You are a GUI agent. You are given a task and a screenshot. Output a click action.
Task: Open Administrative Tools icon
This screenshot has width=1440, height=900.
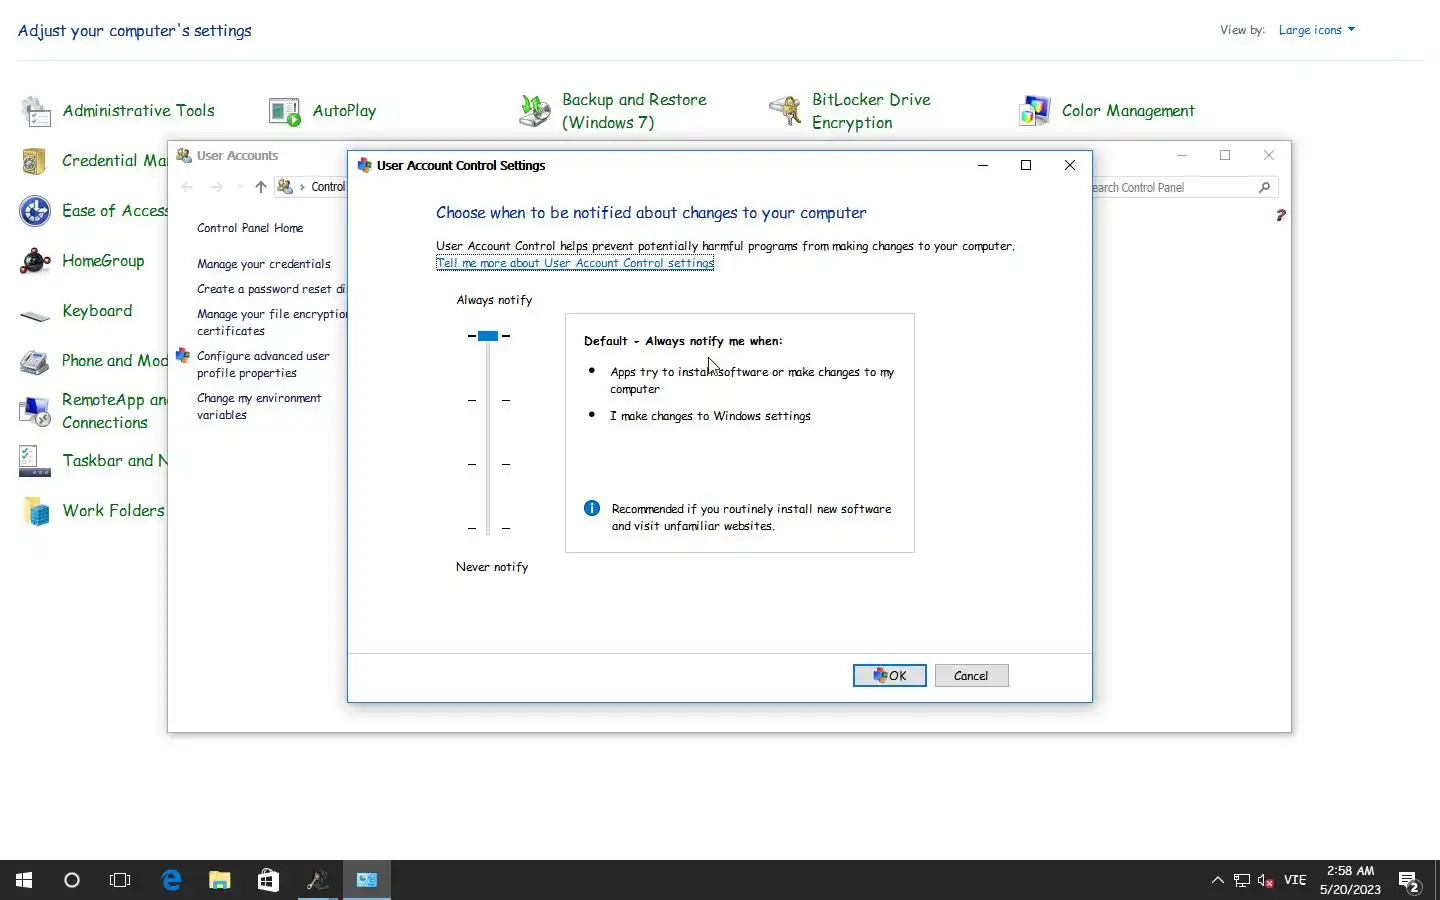point(37,111)
